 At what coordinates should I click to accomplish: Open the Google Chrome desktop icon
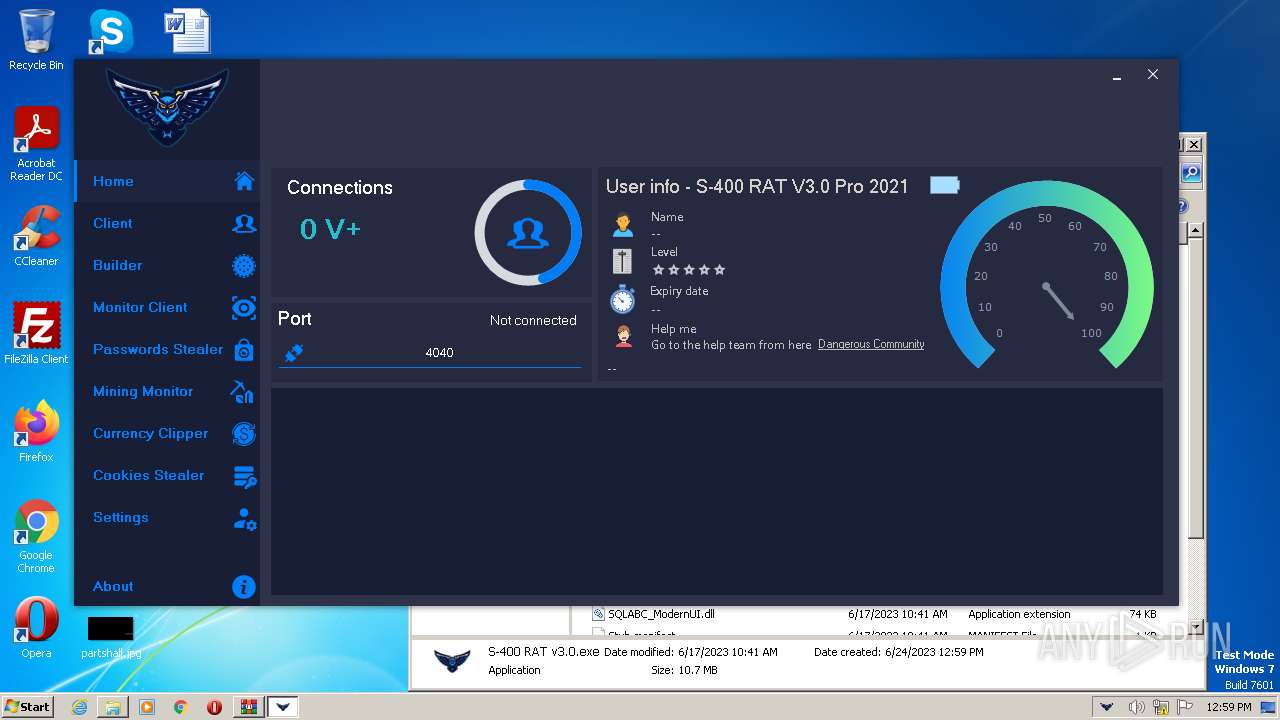pos(36,536)
